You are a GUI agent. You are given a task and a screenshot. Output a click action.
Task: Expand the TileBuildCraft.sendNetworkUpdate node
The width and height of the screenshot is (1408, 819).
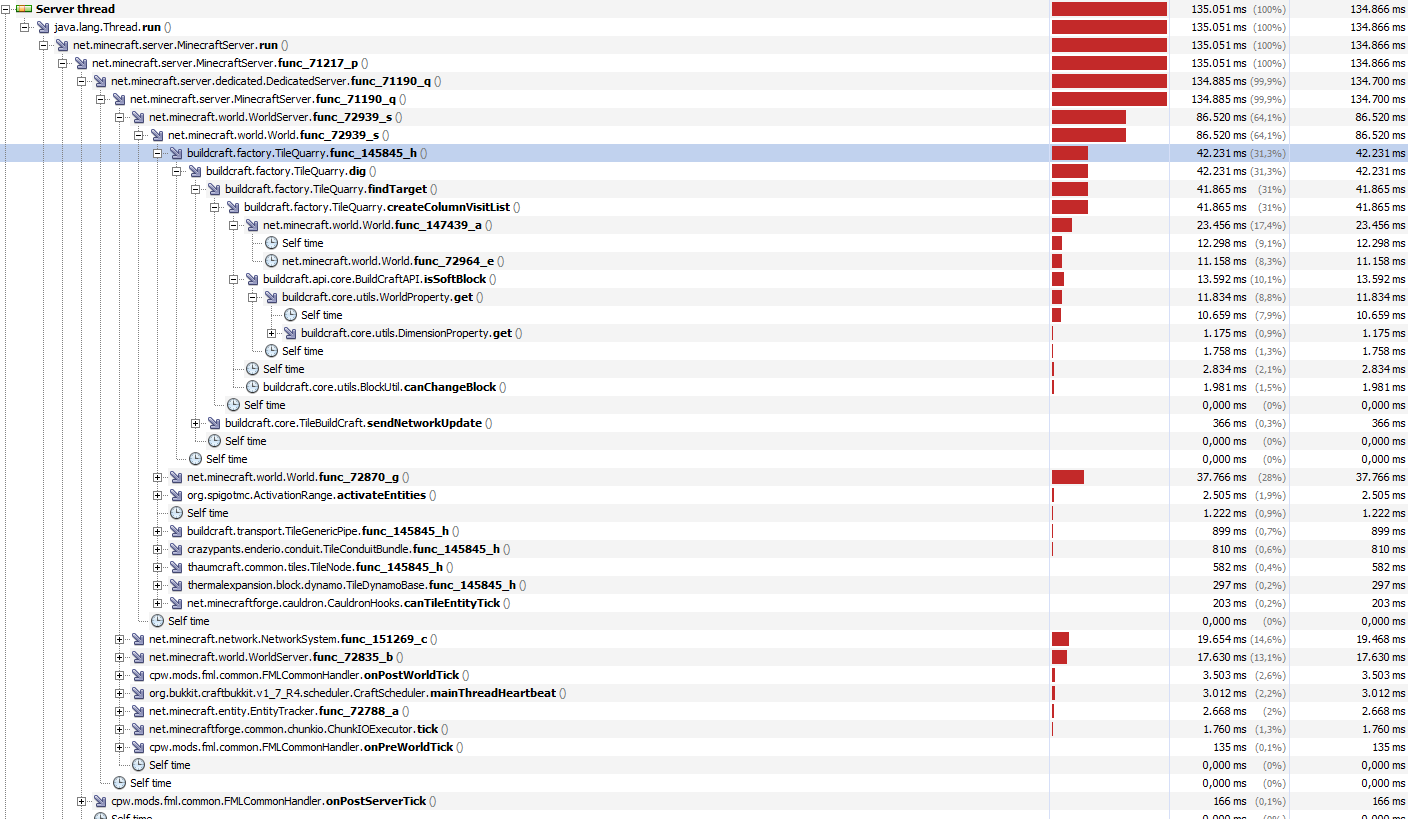pos(196,423)
